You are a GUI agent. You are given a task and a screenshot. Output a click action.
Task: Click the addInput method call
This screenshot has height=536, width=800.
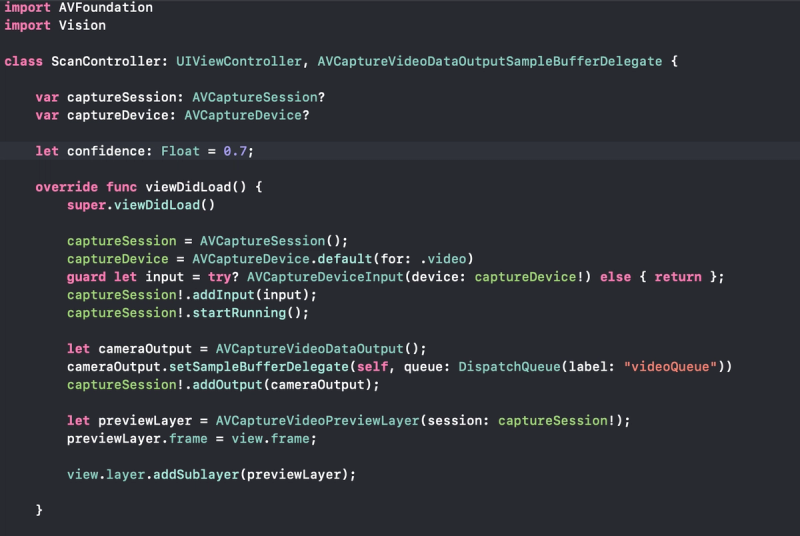(223, 295)
